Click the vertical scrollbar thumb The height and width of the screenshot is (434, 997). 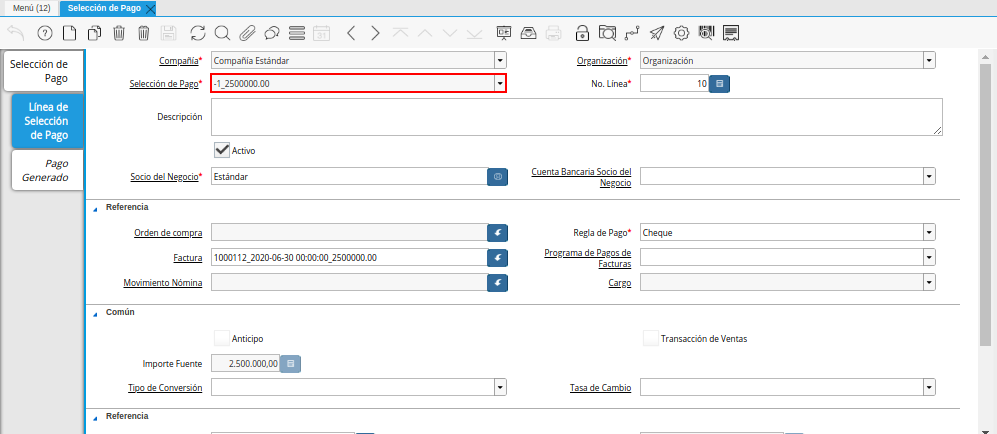tap(985, 205)
